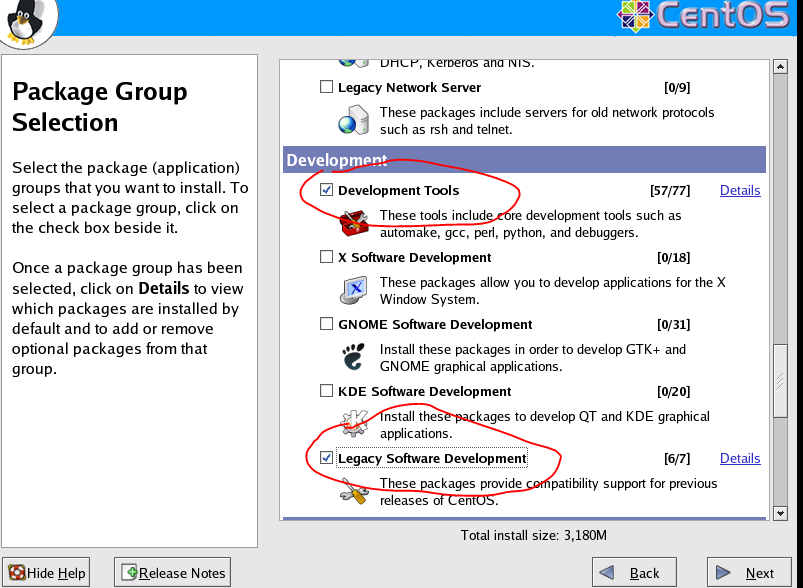The height and width of the screenshot is (588, 803).
Task: Click the Total install size text
Action: 534,535
